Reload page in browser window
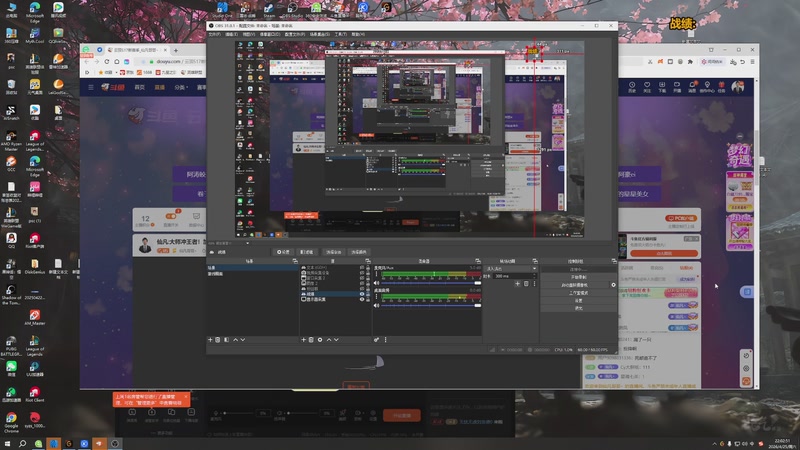 point(107,62)
